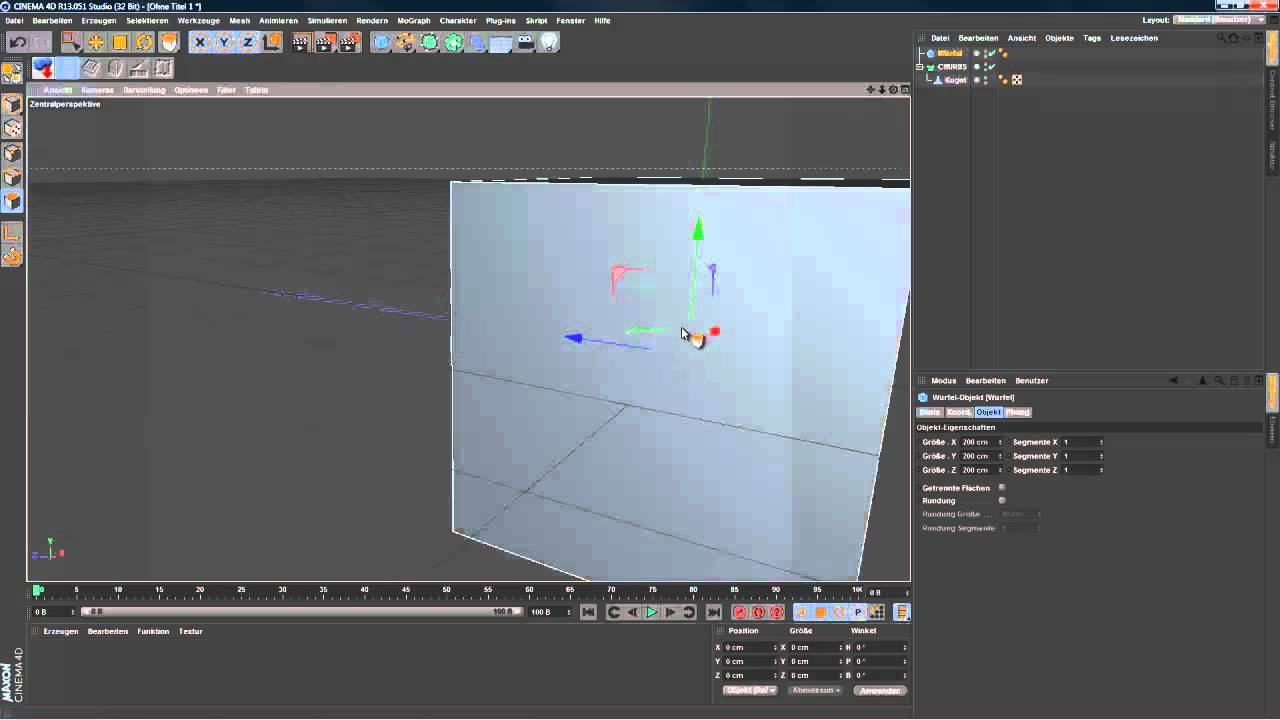Open the live selection tool
This screenshot has width=1280, height=720.
tap(71, 42)
